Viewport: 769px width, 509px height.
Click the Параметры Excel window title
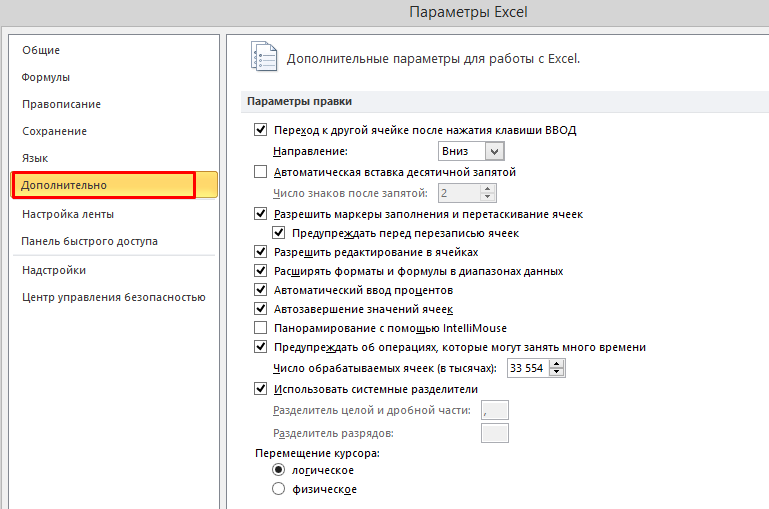[x=468, y=12]
